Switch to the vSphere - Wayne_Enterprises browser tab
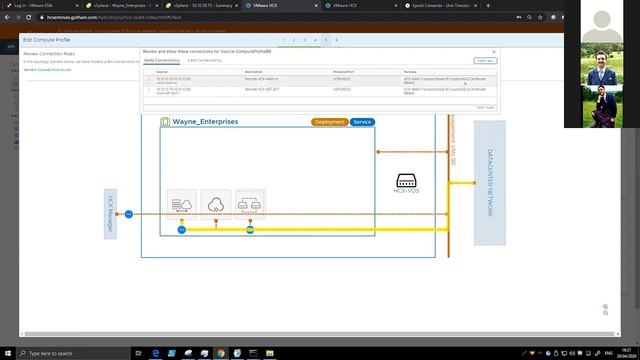The image size is (640, 360). (122, 6)
